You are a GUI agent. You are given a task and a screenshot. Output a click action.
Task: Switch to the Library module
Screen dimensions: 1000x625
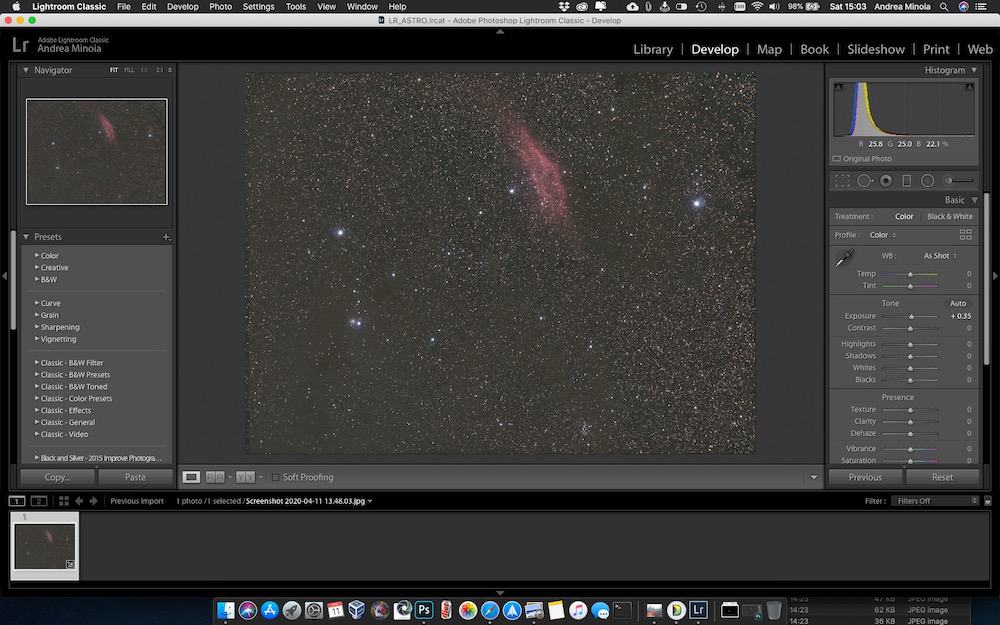(653, 49)
